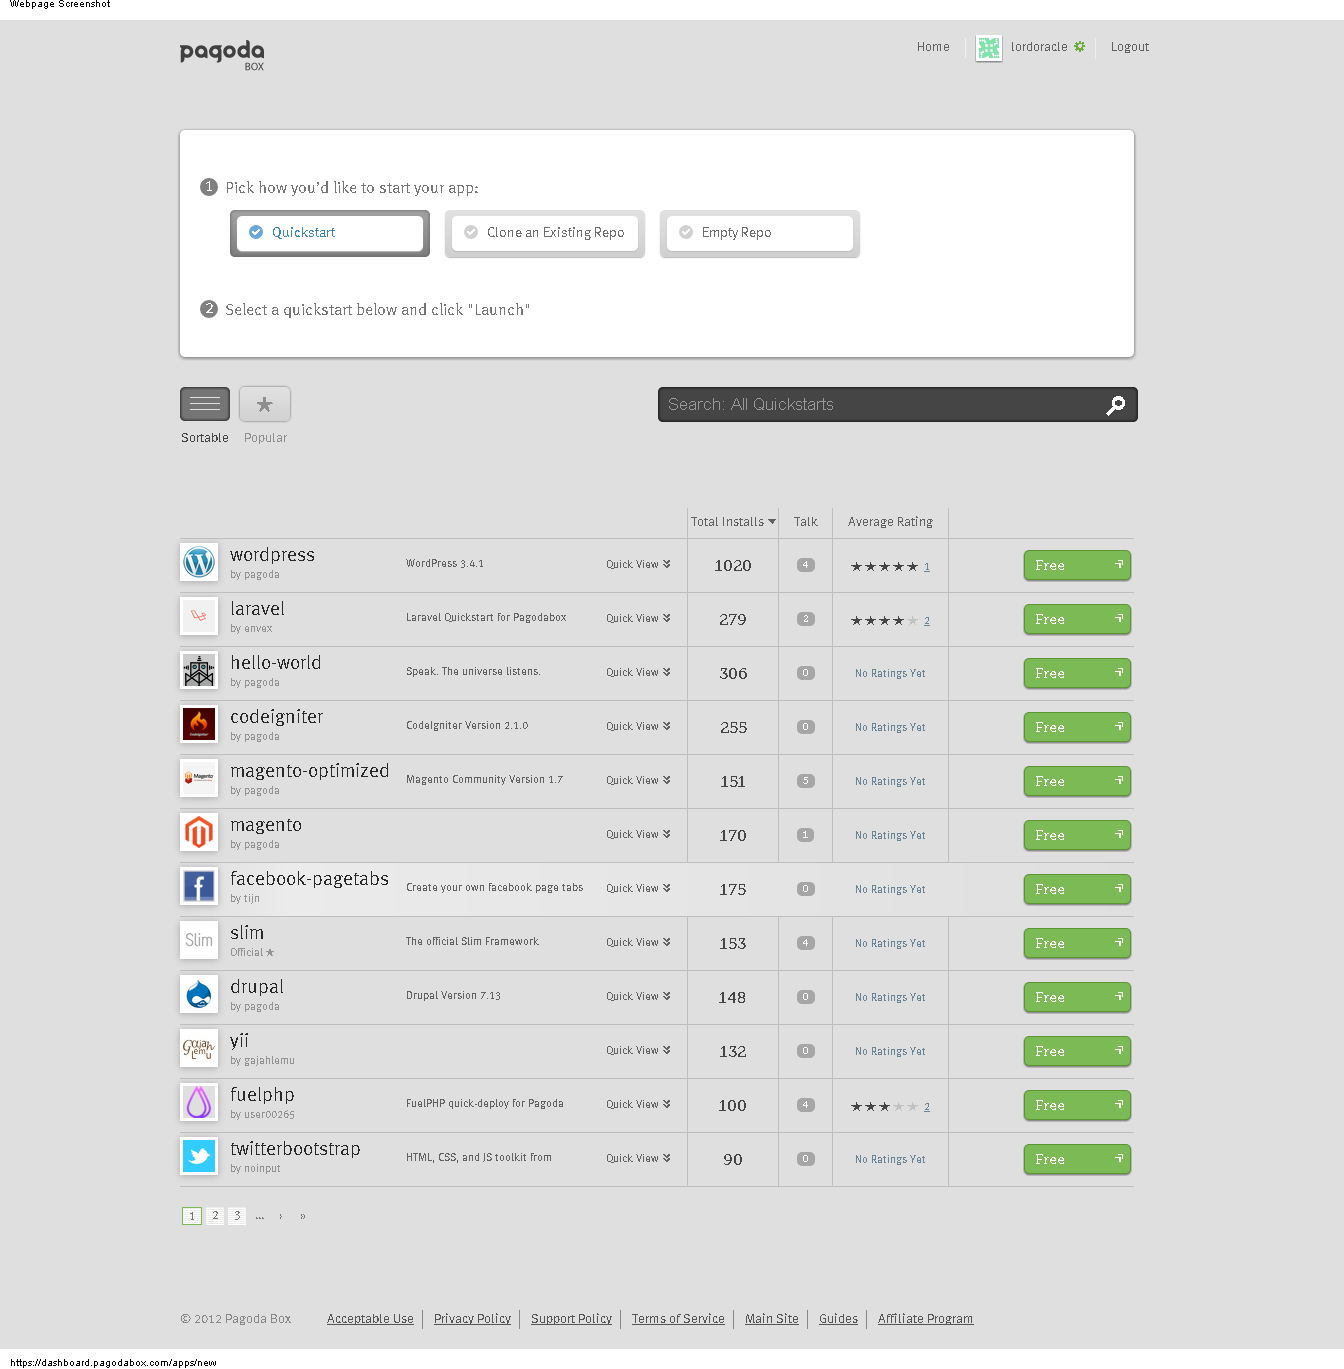
Task: Open the lordoracle avatar image
Action: pyautogui.click(x=989, y=48)
